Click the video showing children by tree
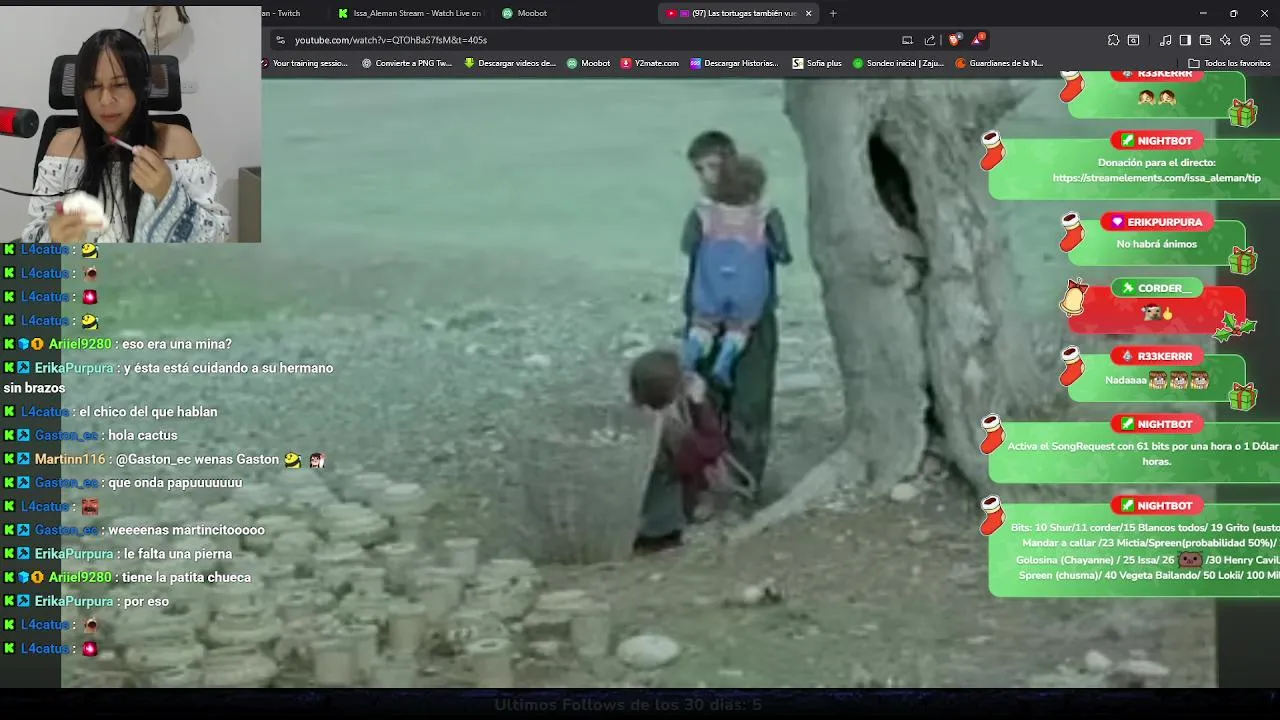The width and height of the screenshot is (1280, 720). [x=640, y=385]
